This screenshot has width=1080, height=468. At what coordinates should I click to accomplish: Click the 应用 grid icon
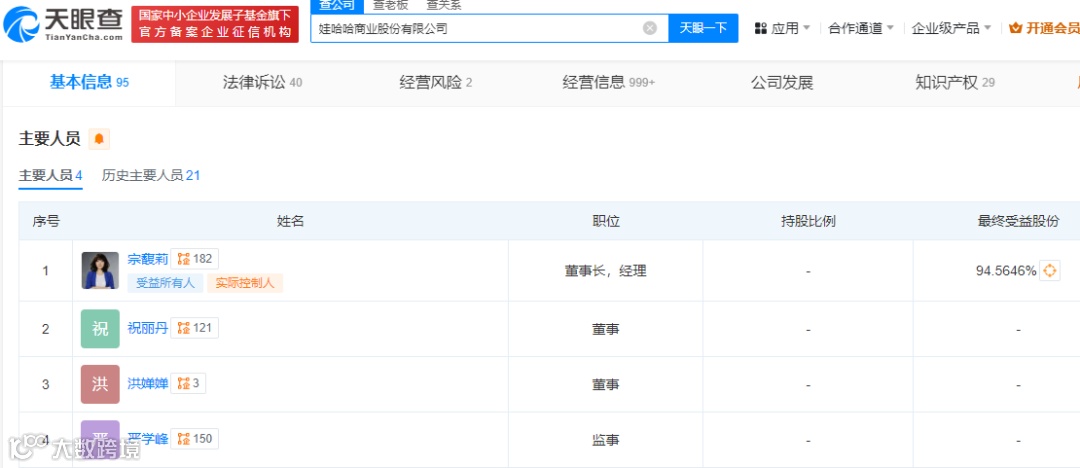761,28
